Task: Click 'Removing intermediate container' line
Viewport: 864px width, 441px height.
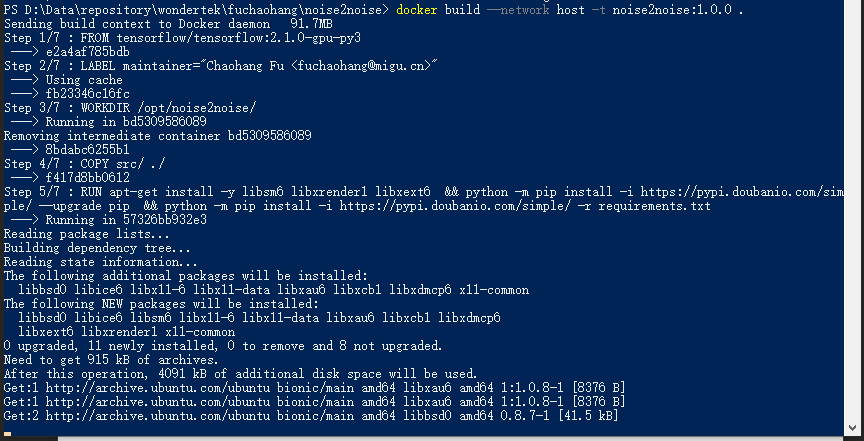Action: [x=158, y=136]
